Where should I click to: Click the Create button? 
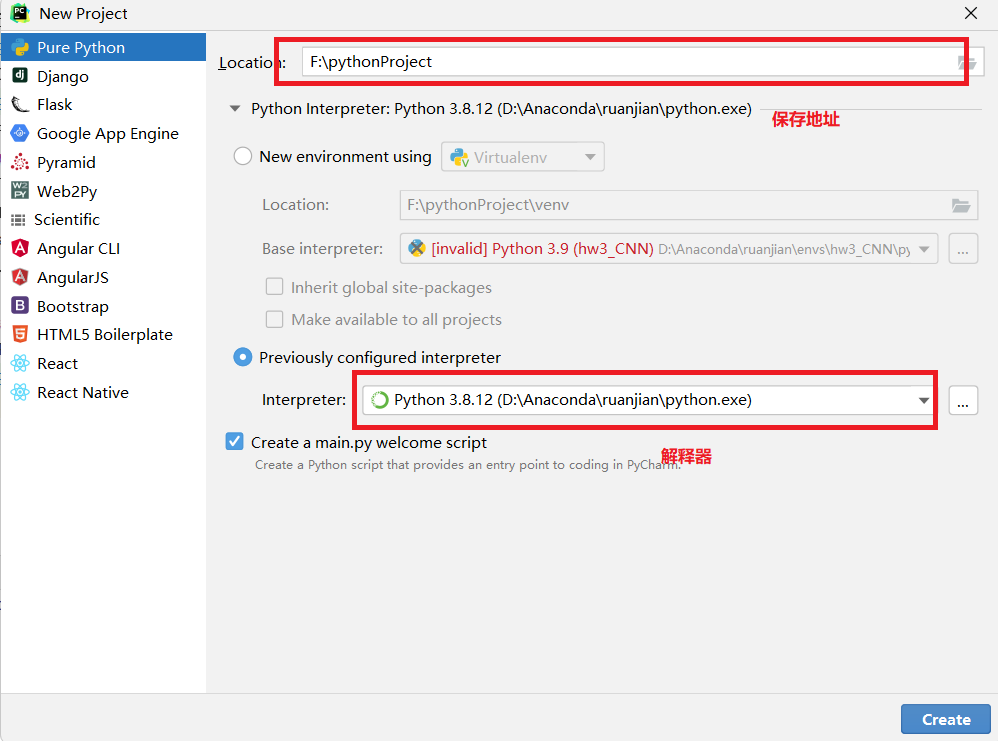click(x=946, y=719)
